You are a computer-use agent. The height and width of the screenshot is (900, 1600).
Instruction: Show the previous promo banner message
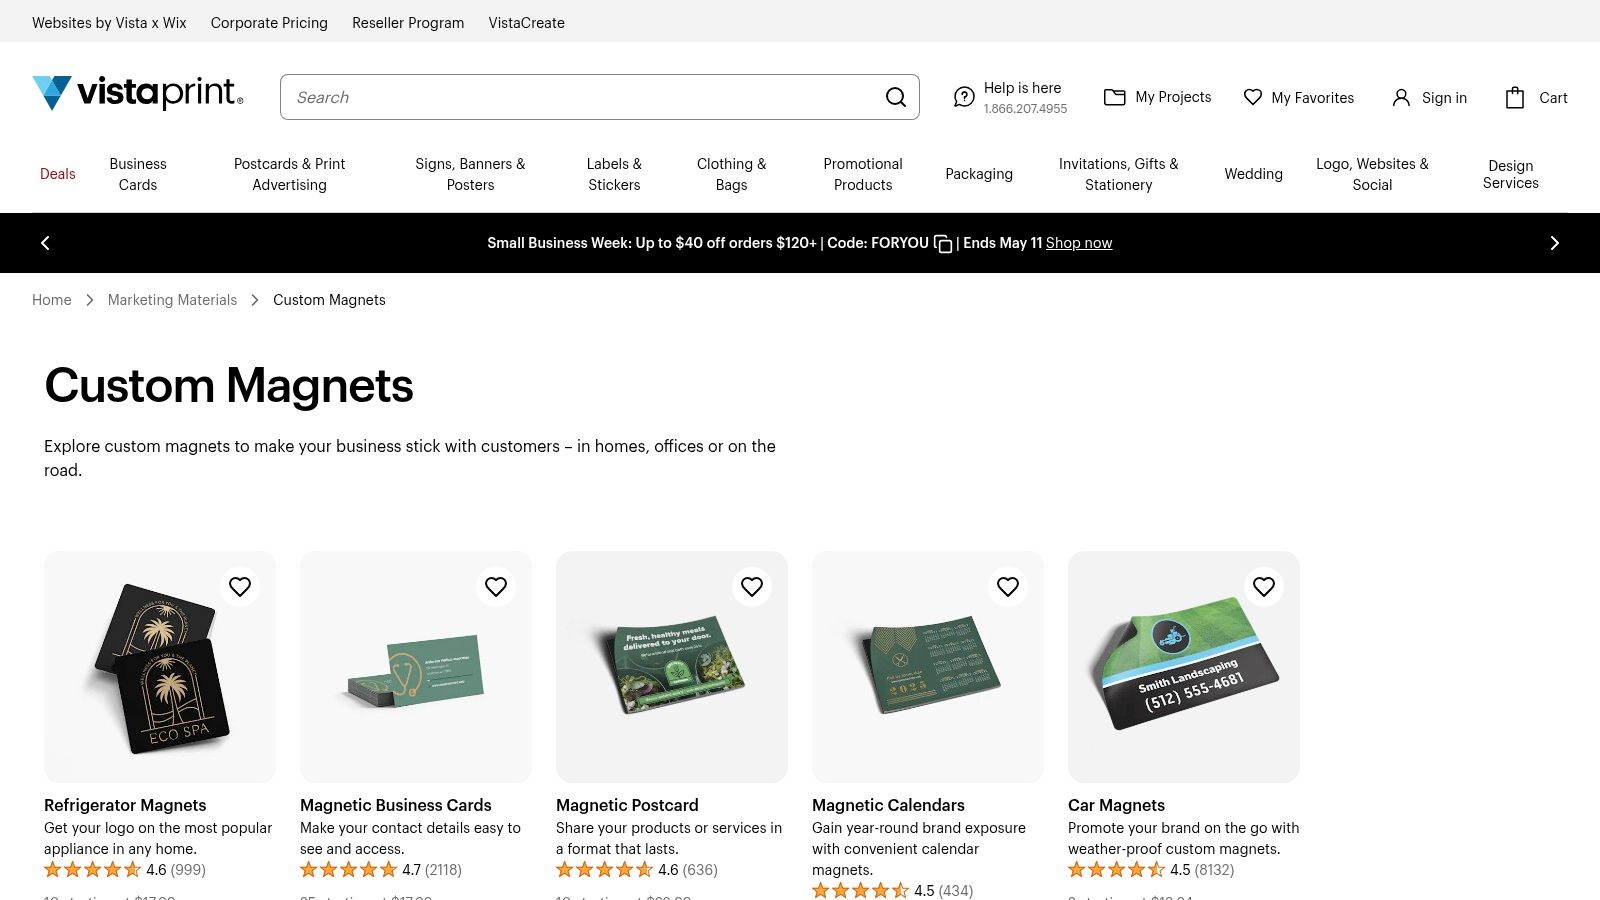(x=45, y=243)
